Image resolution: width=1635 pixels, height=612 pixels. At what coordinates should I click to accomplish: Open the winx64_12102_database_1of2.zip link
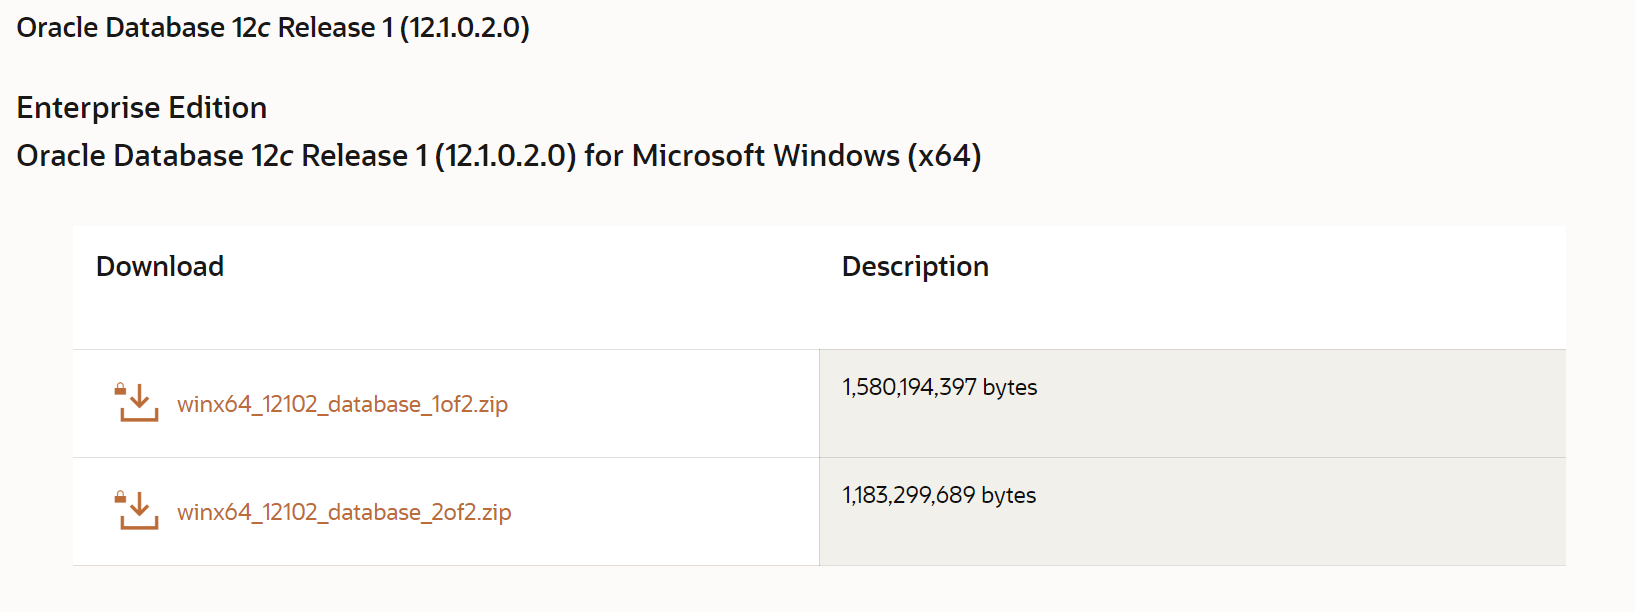(x=342, y=404)
